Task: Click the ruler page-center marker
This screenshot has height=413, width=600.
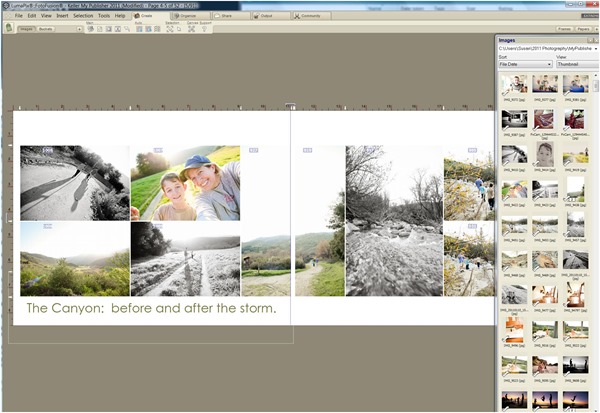Action: pos(290,105)
